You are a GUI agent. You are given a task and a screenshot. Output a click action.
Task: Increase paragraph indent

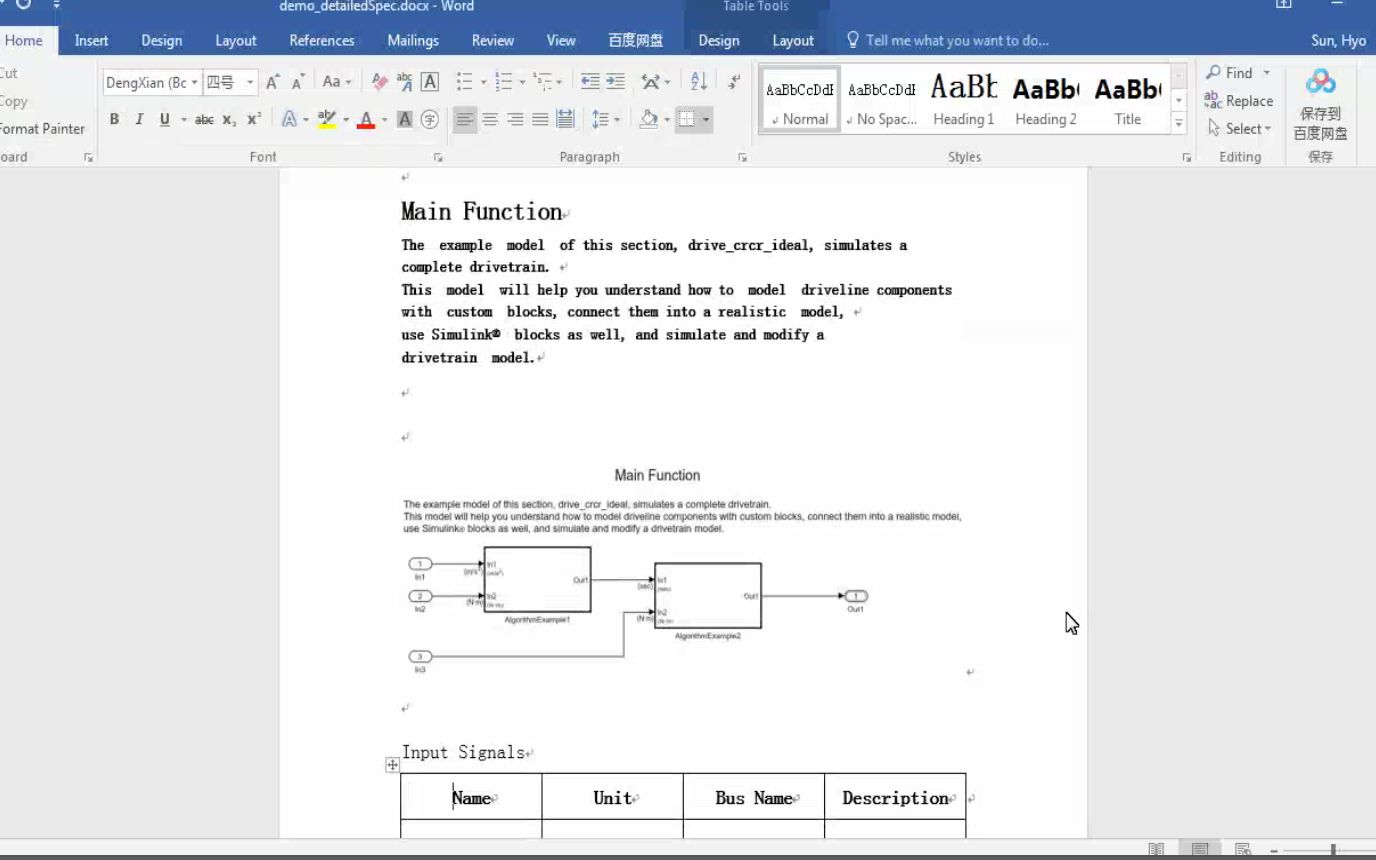click(615, 82)
